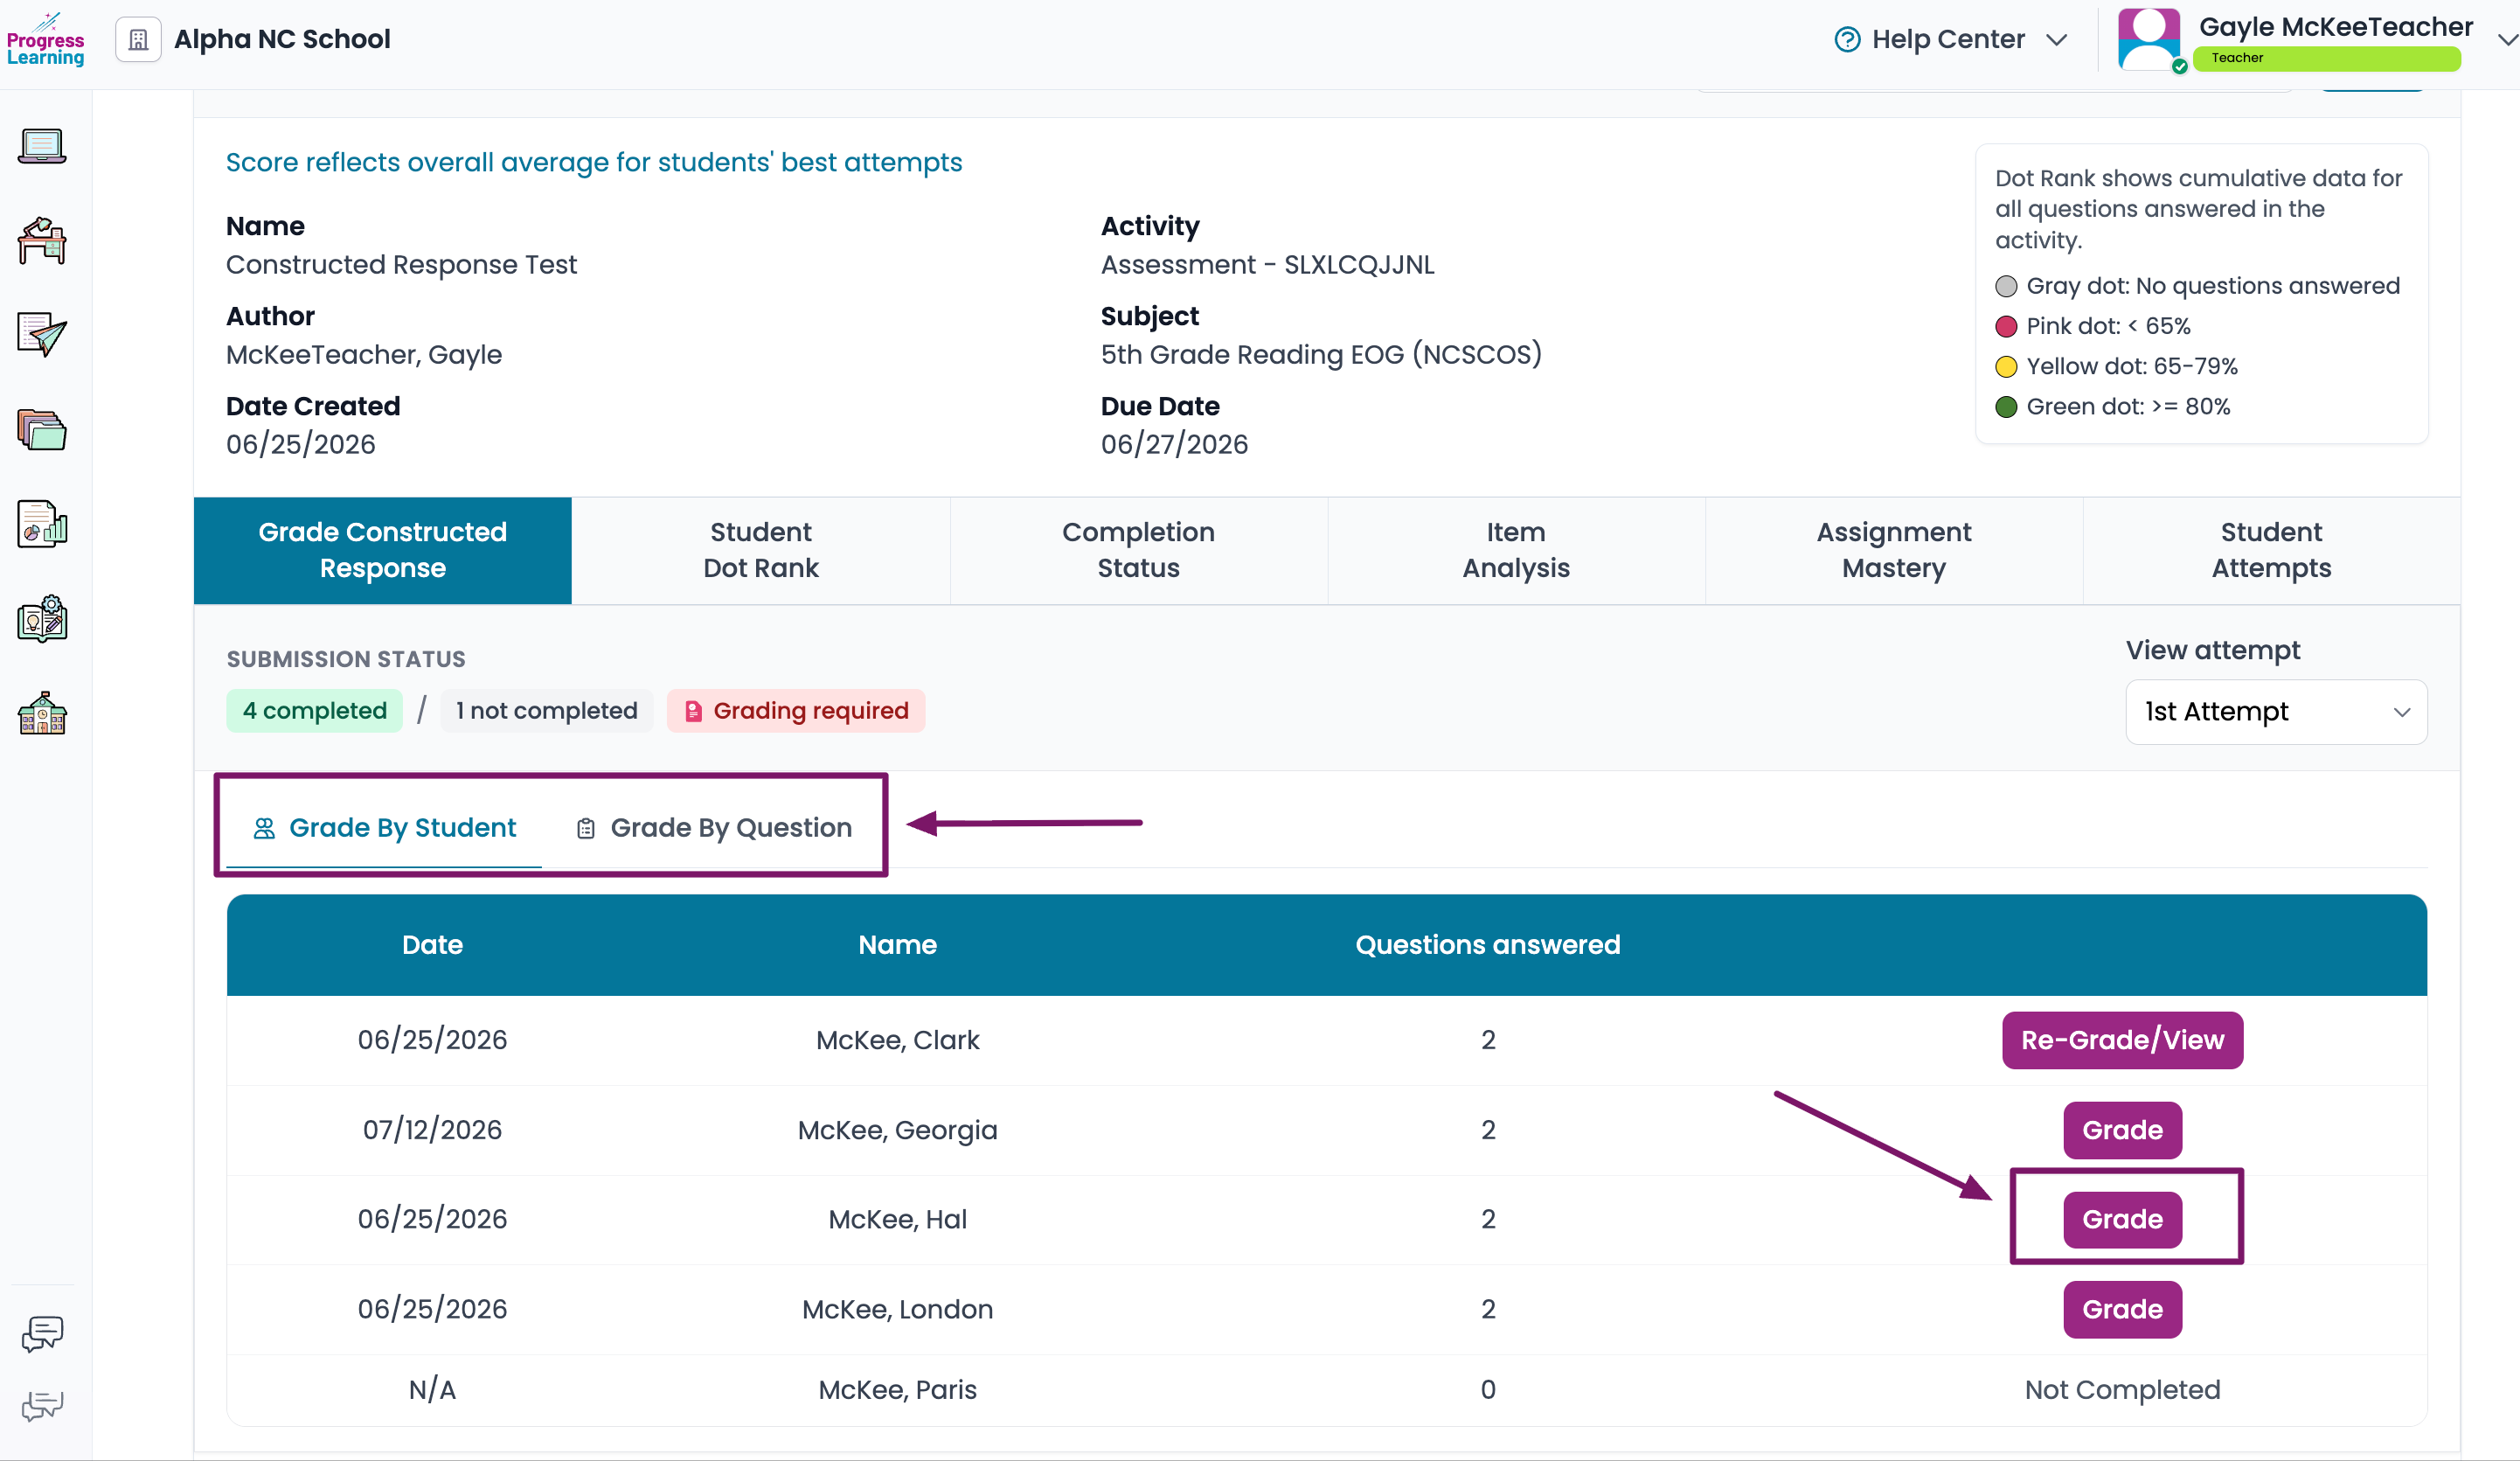The width and height of the screenshot is (2520, 1461).
Task: Click Re-Grade/View for McKee, Clark
Action: click(2122, 1040)
